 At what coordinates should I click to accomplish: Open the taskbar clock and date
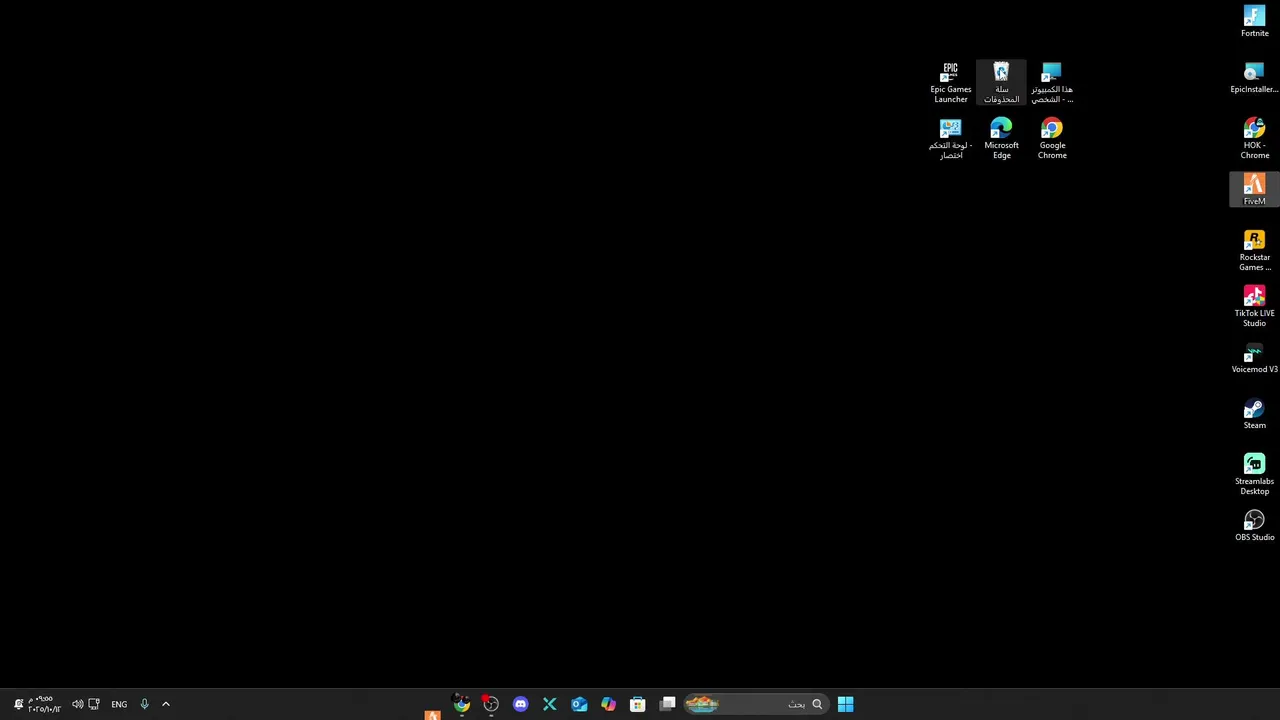tap(43, 704)
